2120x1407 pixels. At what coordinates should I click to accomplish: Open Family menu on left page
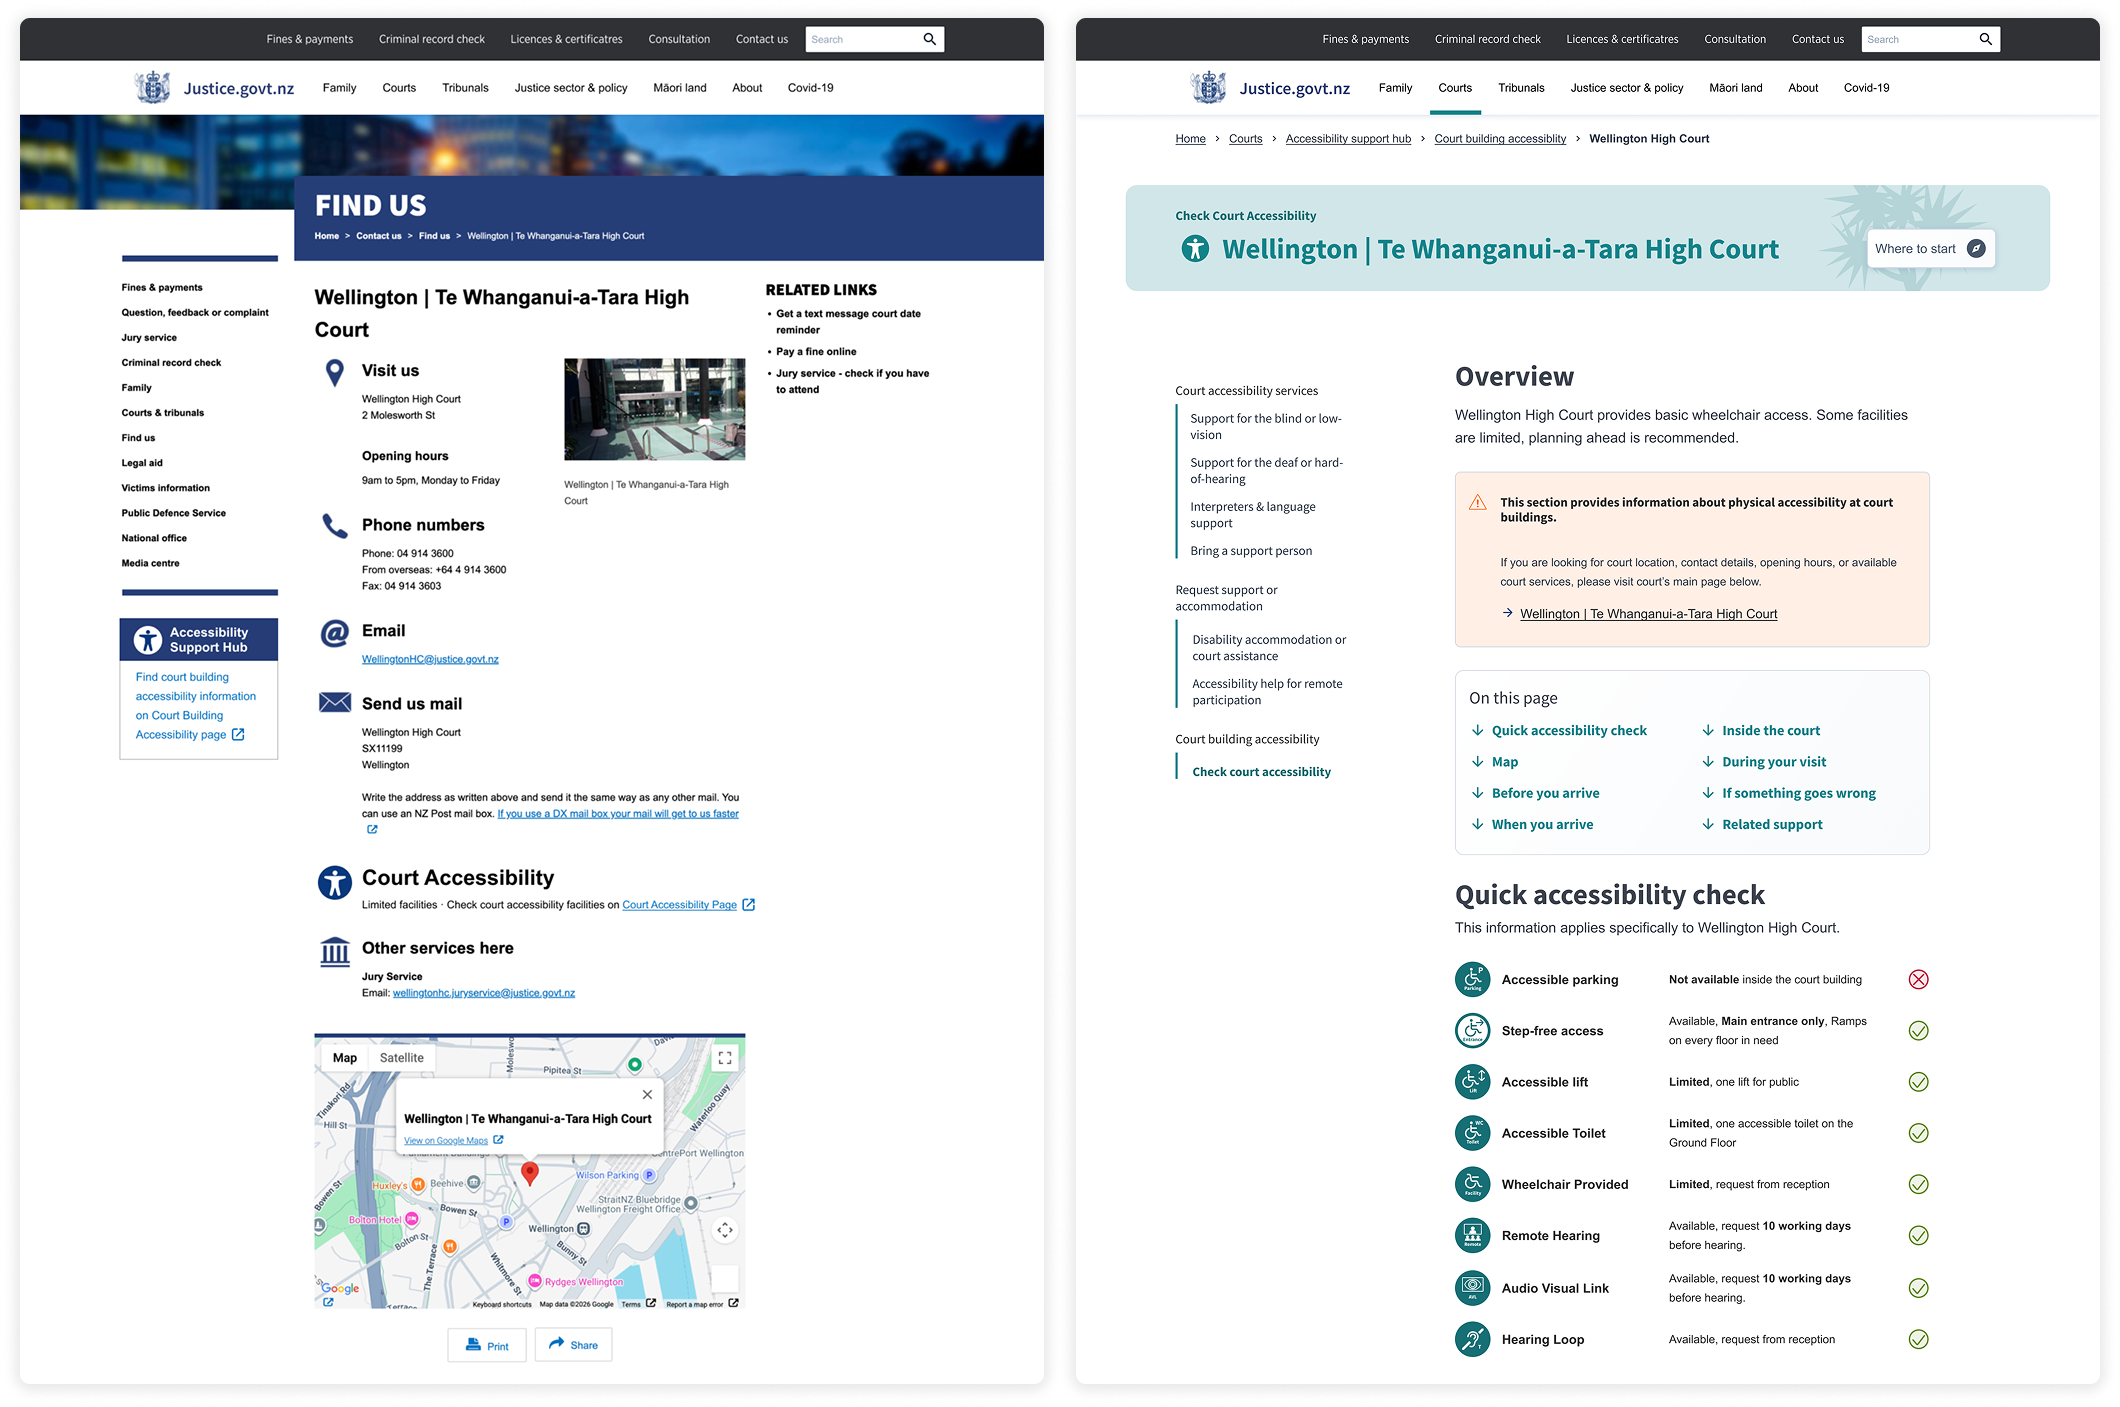pyautogui.click(x=339, y=88)
